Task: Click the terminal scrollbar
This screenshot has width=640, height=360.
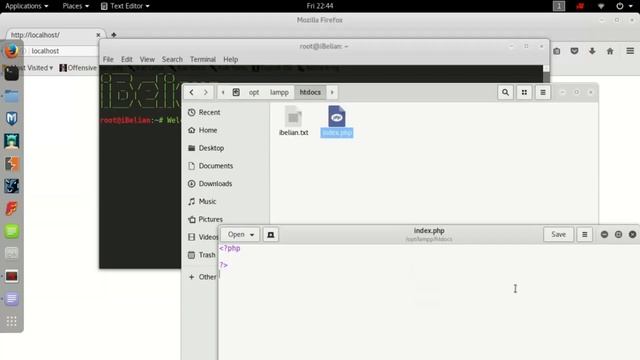Action: (546, 73)
